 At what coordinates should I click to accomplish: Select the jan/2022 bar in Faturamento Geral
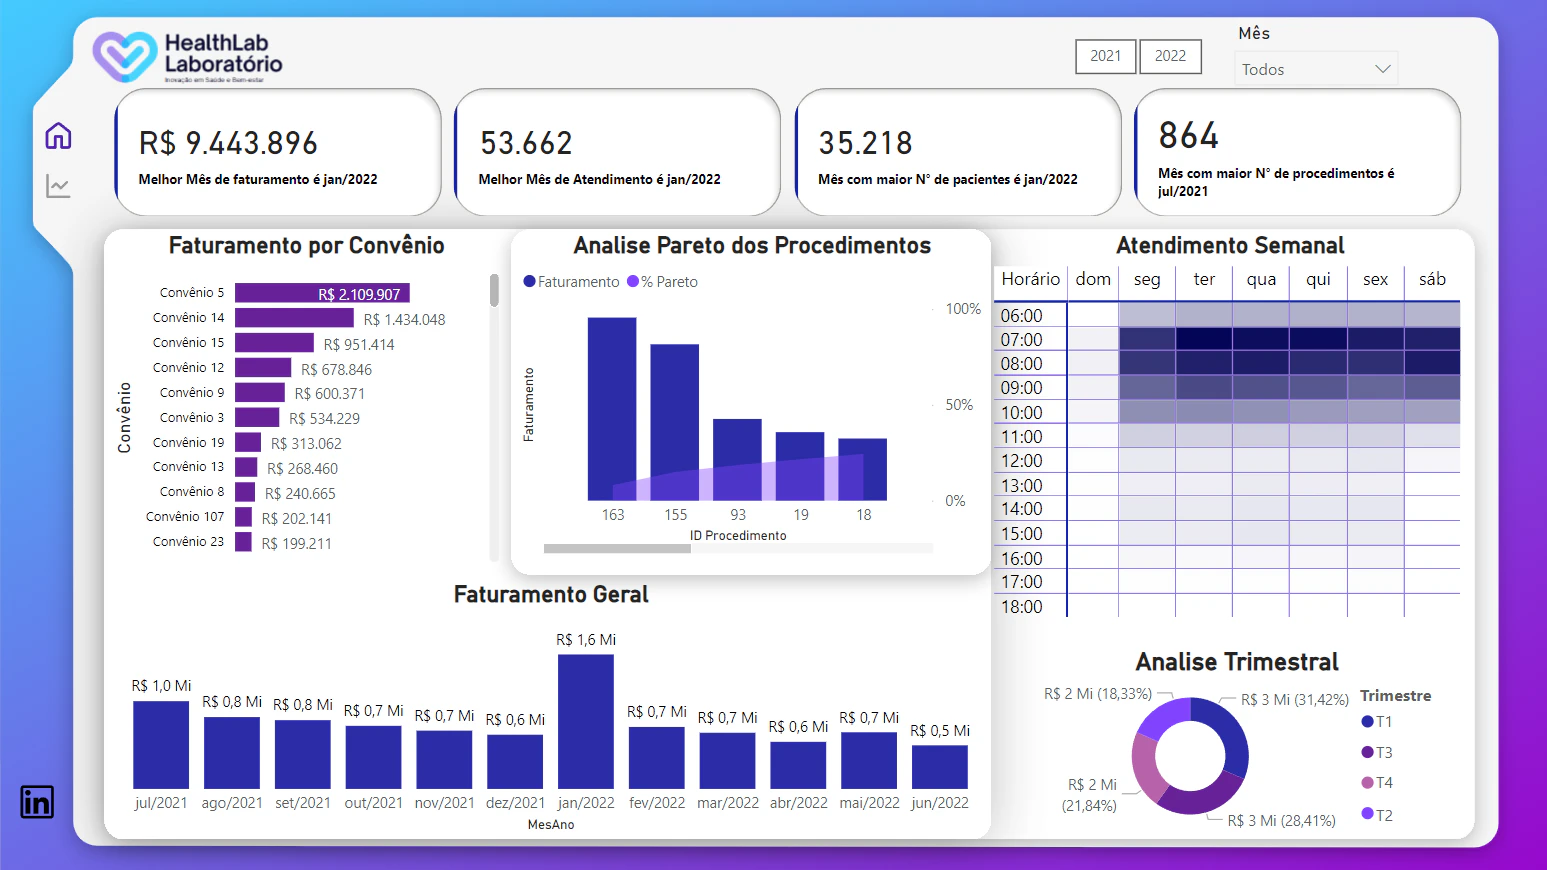pos(586,722)
